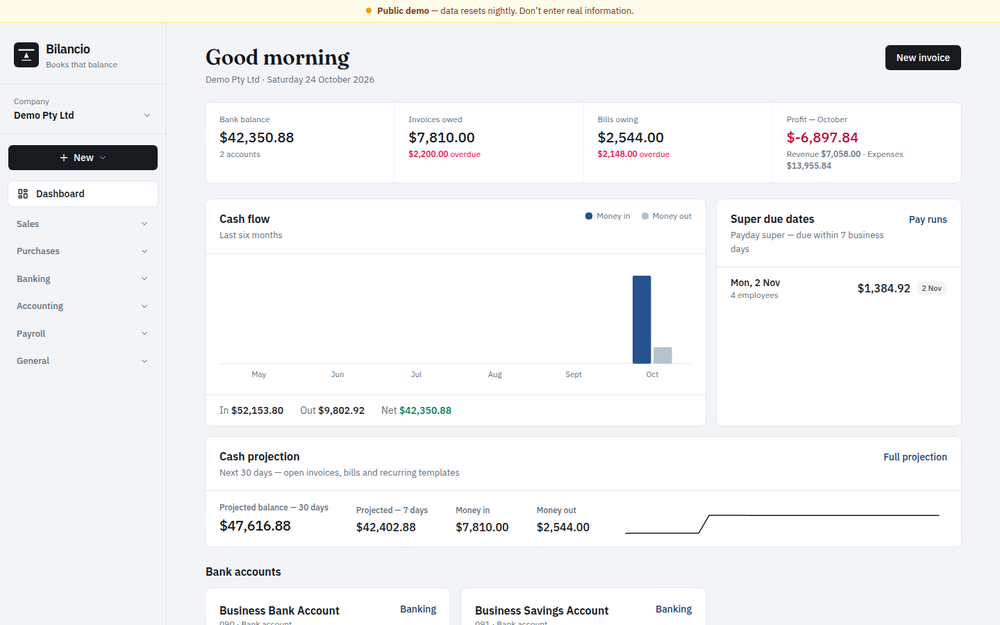
Task: Open Banking link for Business Bank Account
Action: tap(418, 609)
